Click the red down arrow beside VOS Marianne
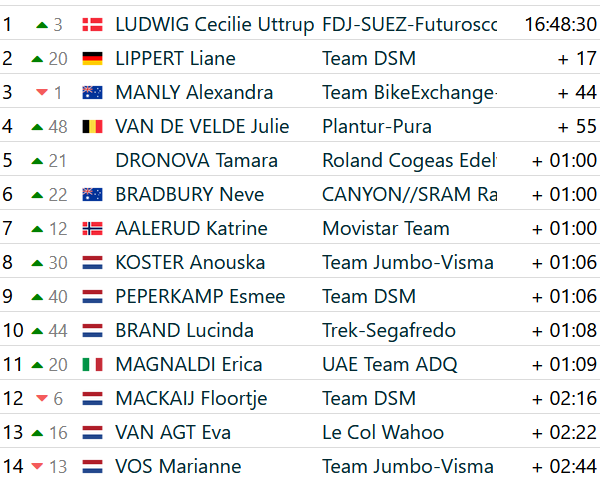Image resolution: width=600 pixels, height=479 pixels. pos(37,466)
